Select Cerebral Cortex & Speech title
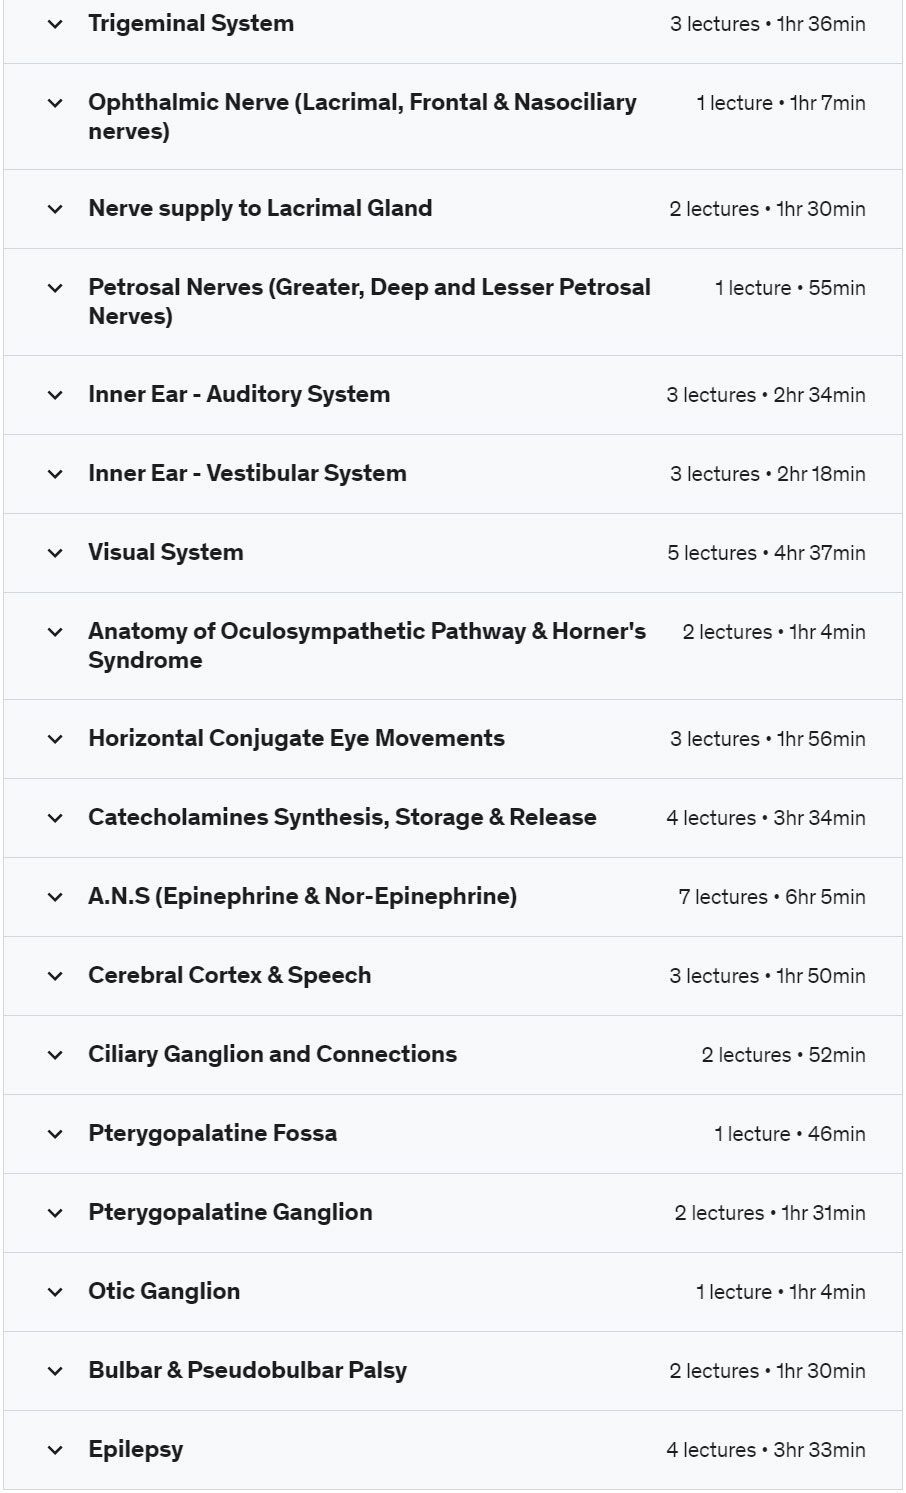The image size is (906, 1493). click(x=229, y=976)
